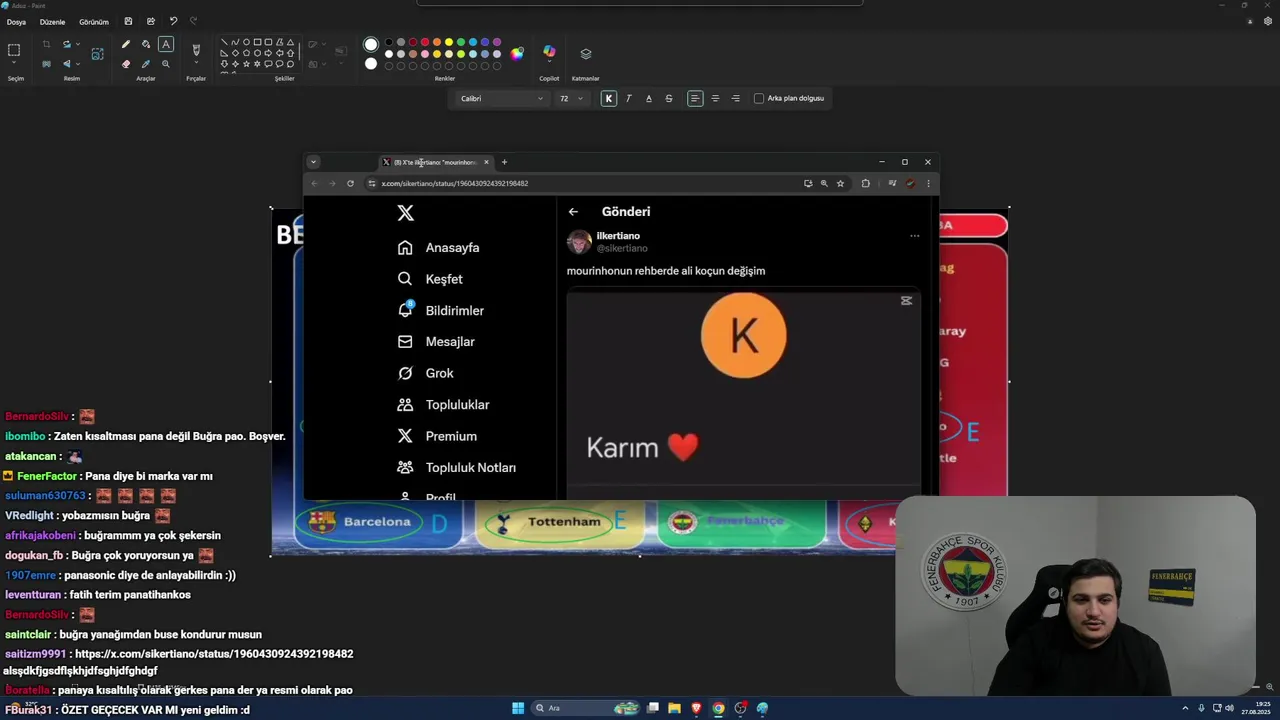Open browser tab search chevron

(x=313, y=162)
